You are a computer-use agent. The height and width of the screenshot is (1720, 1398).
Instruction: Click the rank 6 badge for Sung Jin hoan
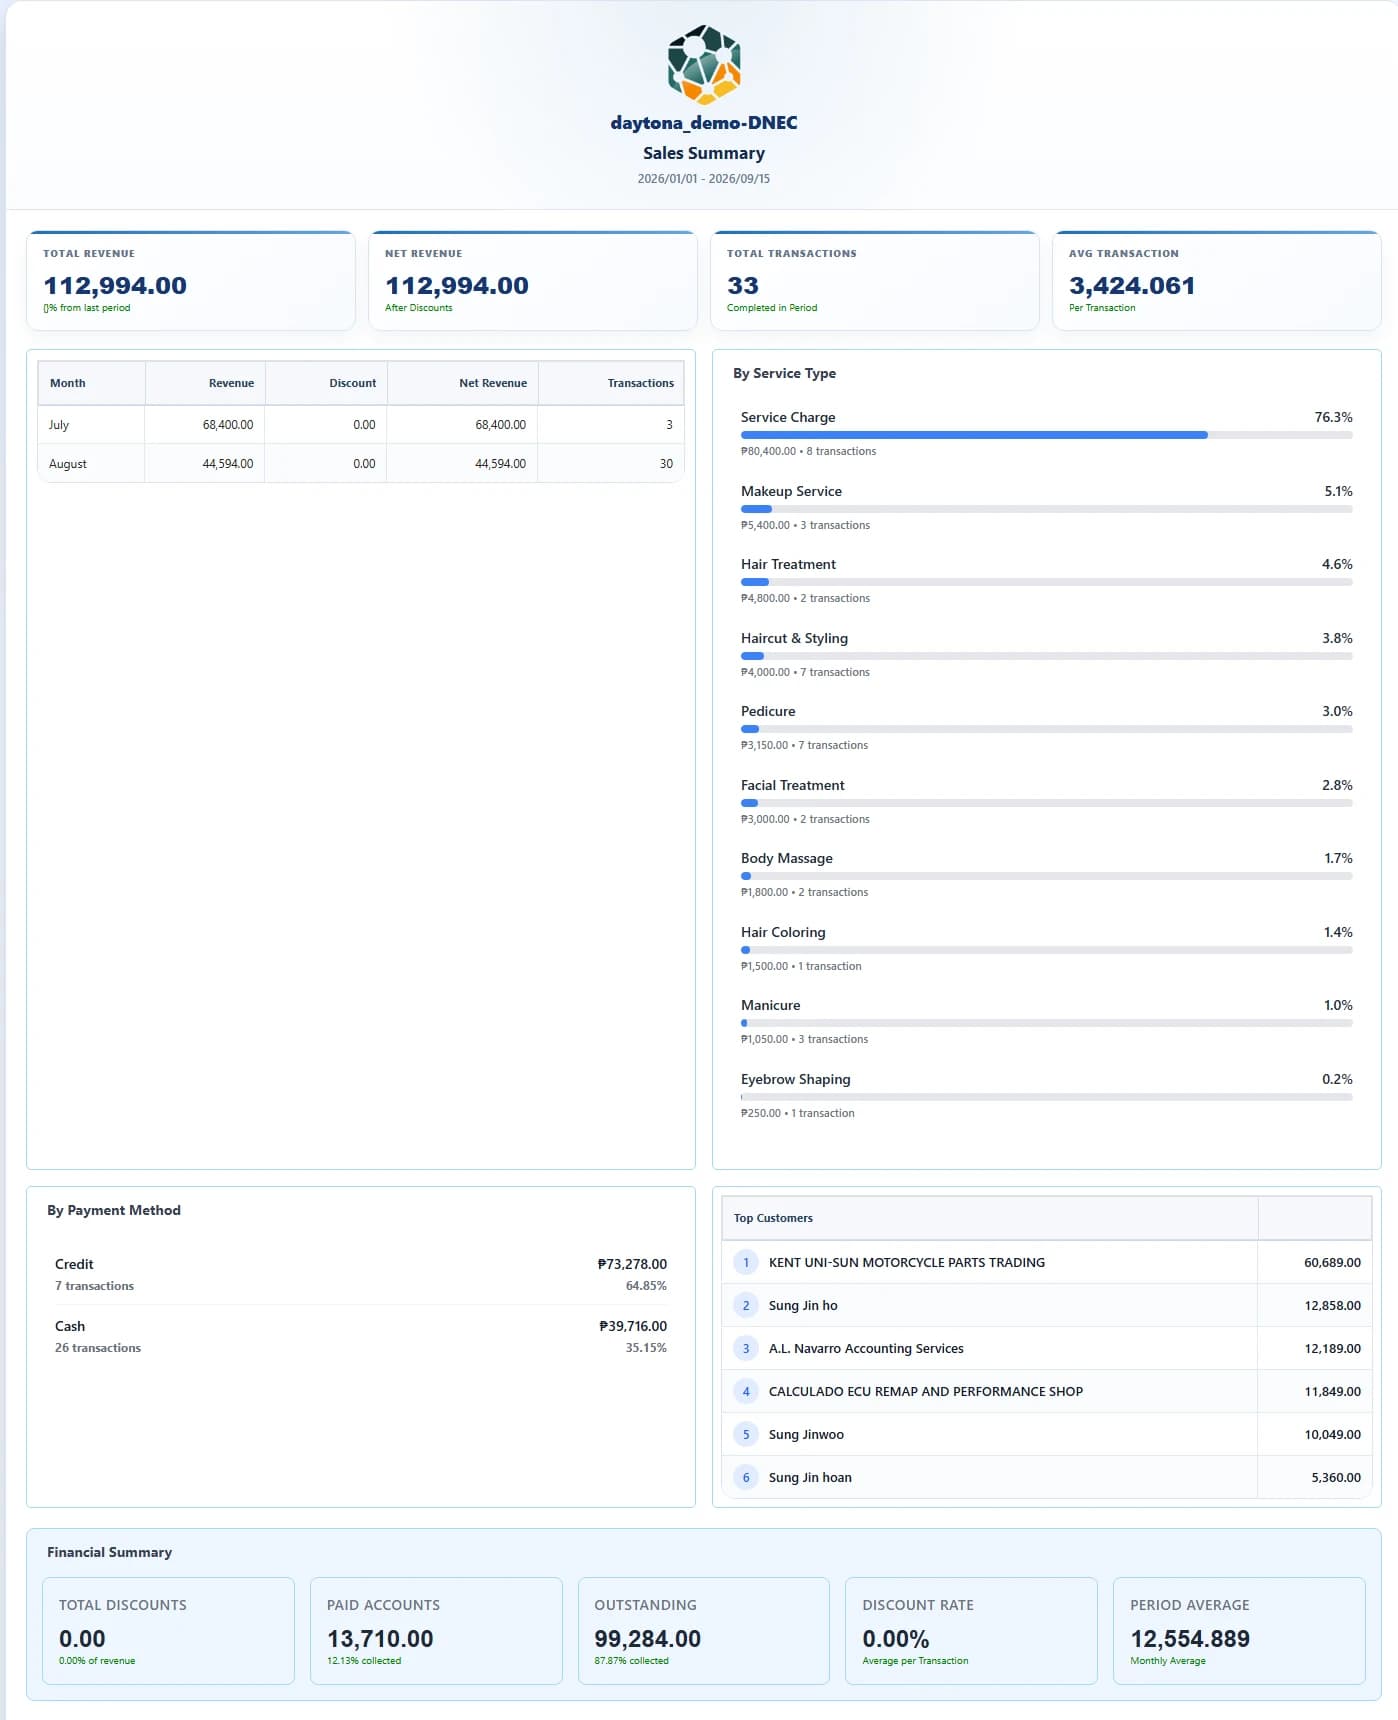pos(746,1477)
